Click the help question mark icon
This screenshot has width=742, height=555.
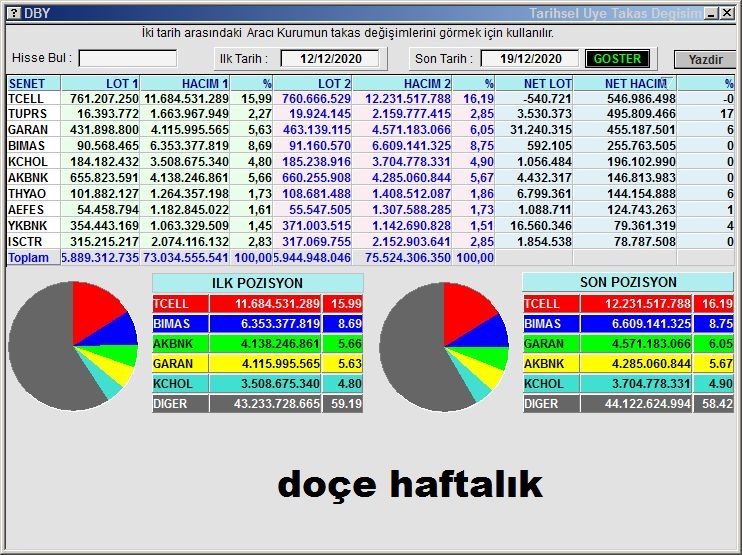coord(14,13)
